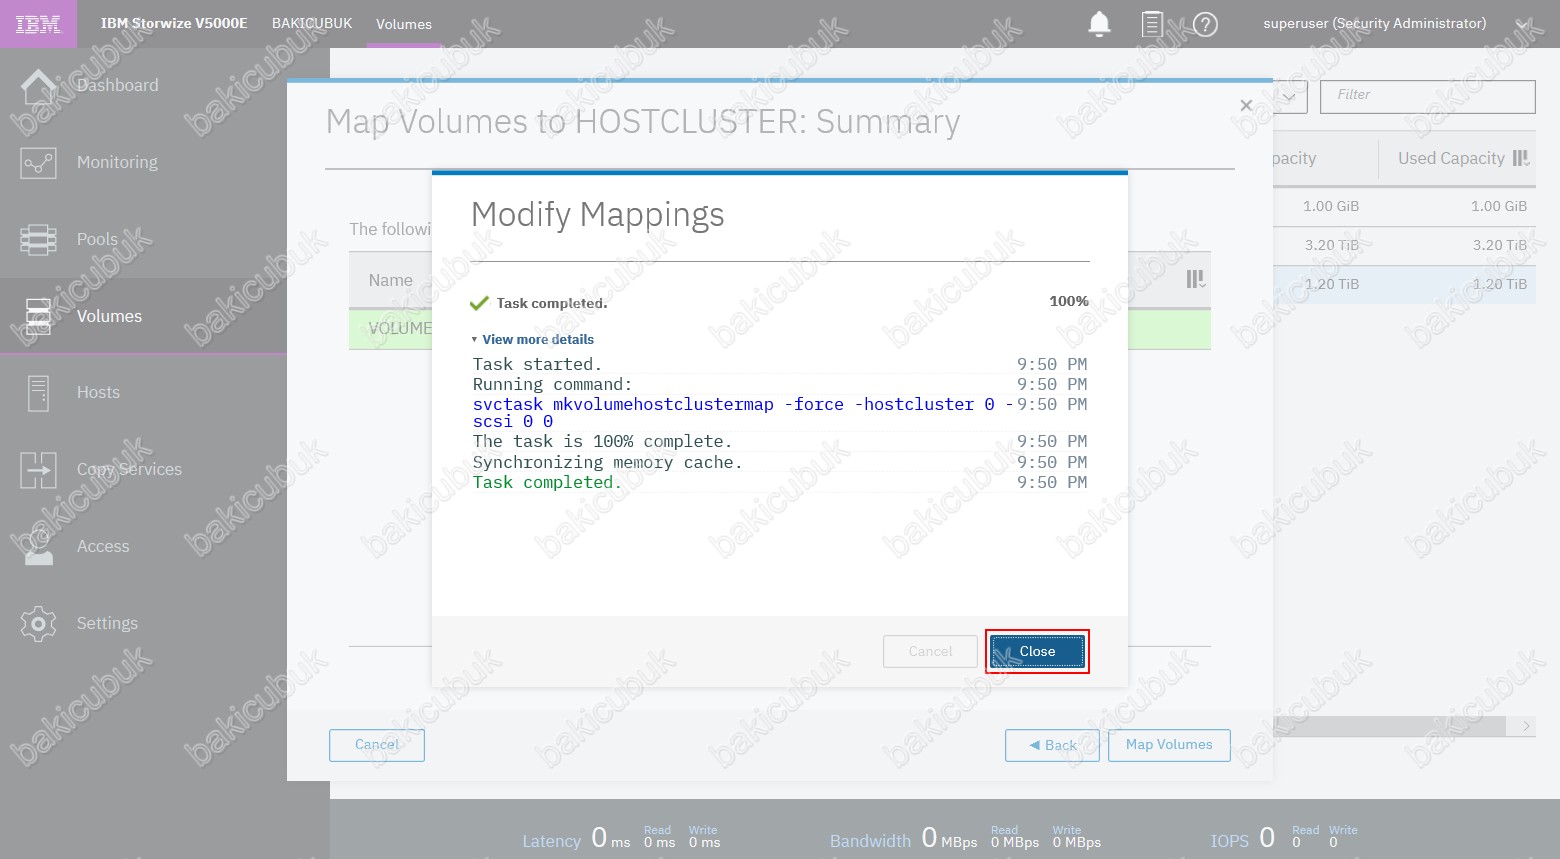Open the Copy Services menu item

click(x=129, y=470)
